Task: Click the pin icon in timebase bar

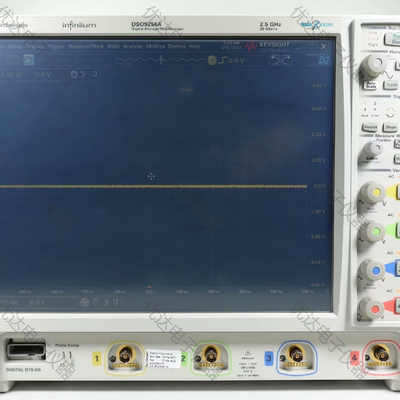Action: 115,302
